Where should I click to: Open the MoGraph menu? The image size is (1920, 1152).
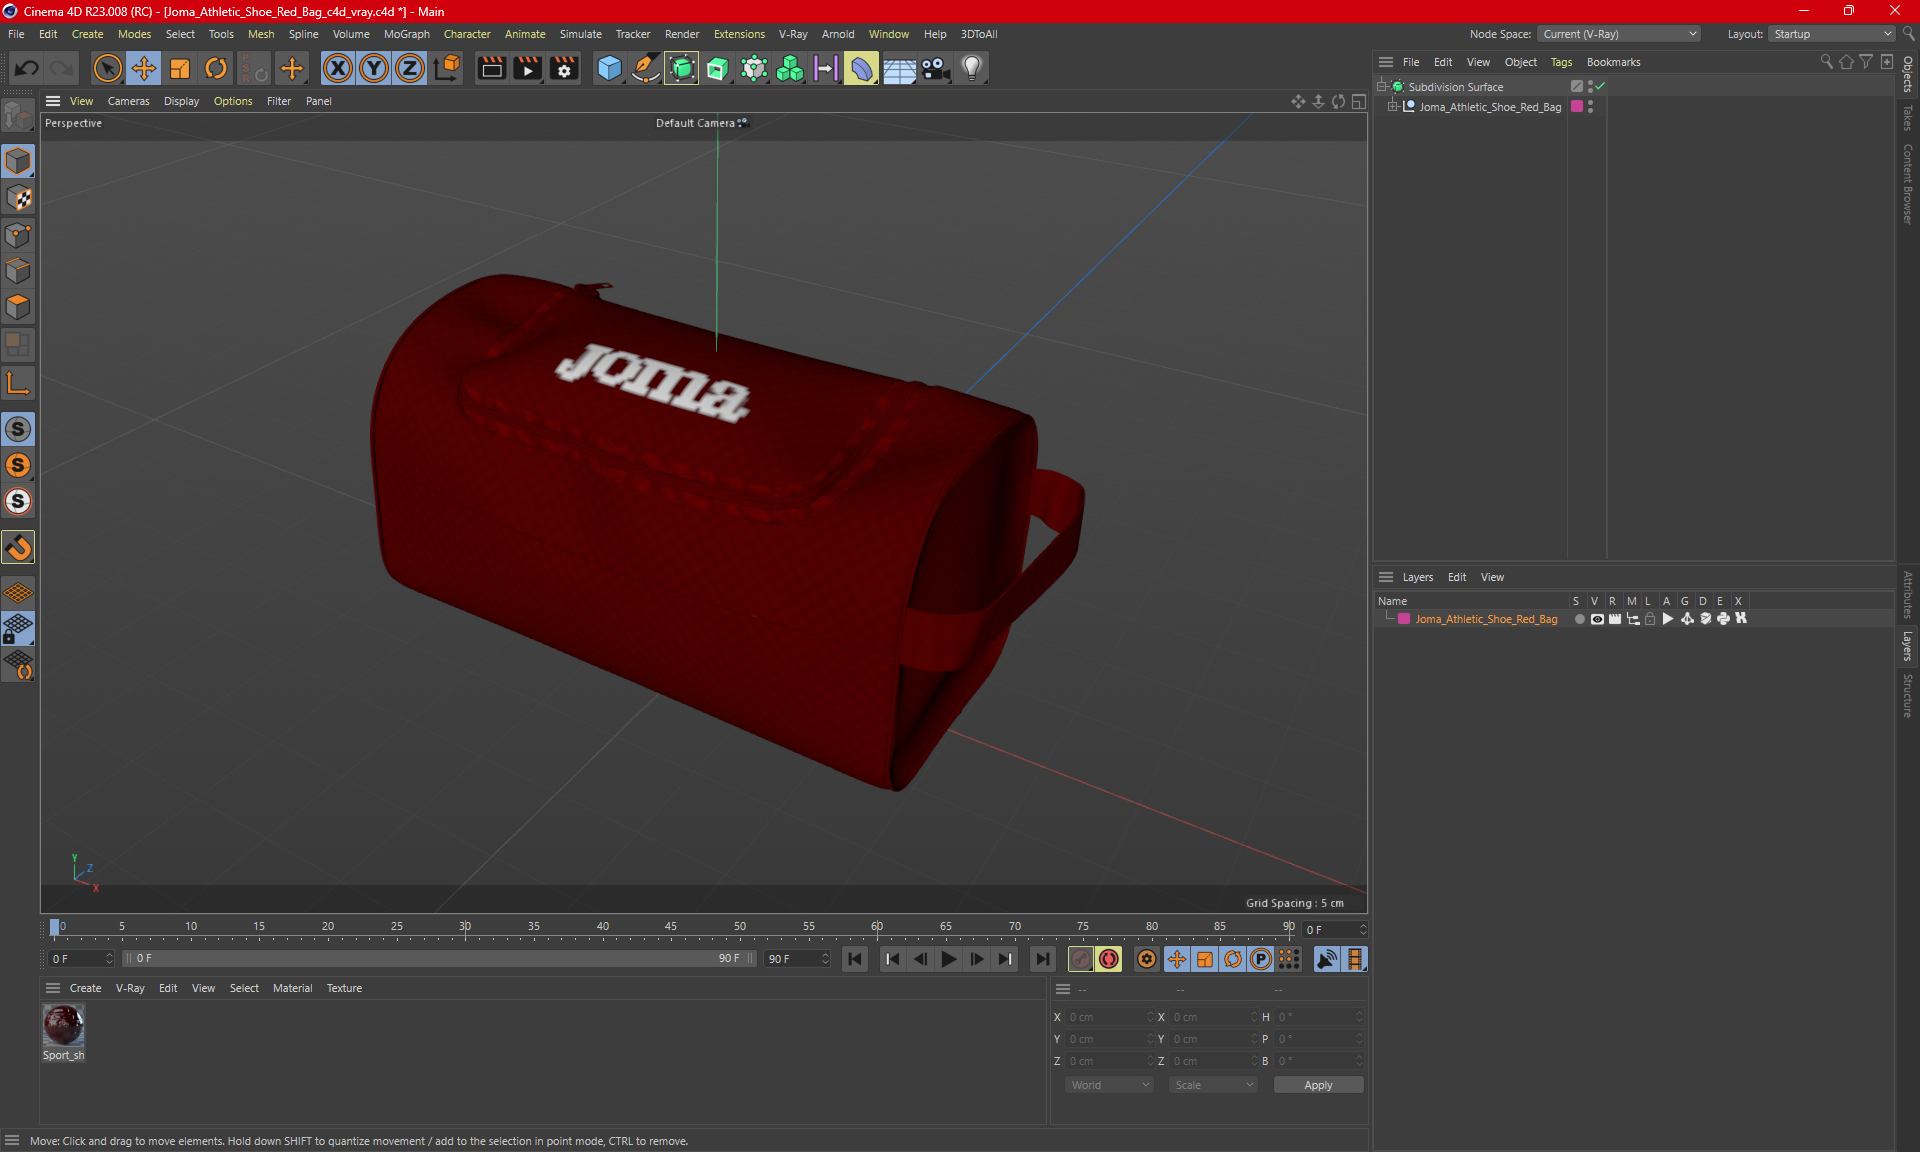406,34
